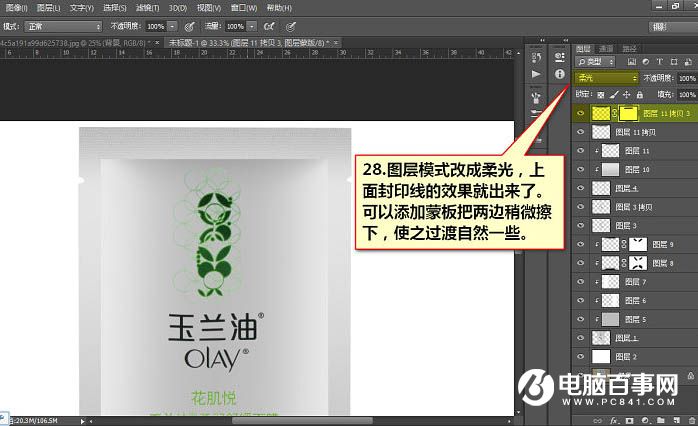Click the pressure-for-size icon in options bar
This screenshot has height=426, width=698.
291,27
